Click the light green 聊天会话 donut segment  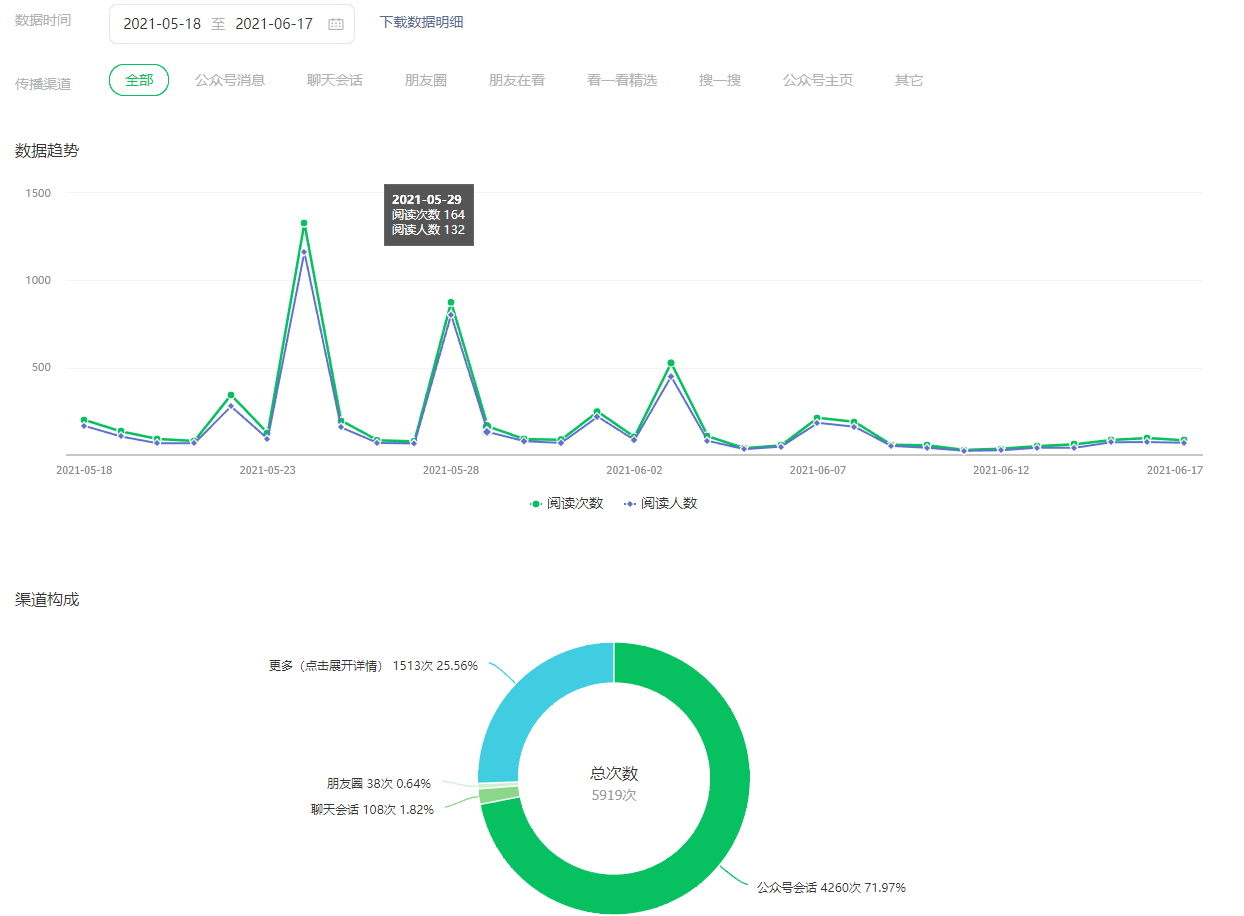(499, 795)
